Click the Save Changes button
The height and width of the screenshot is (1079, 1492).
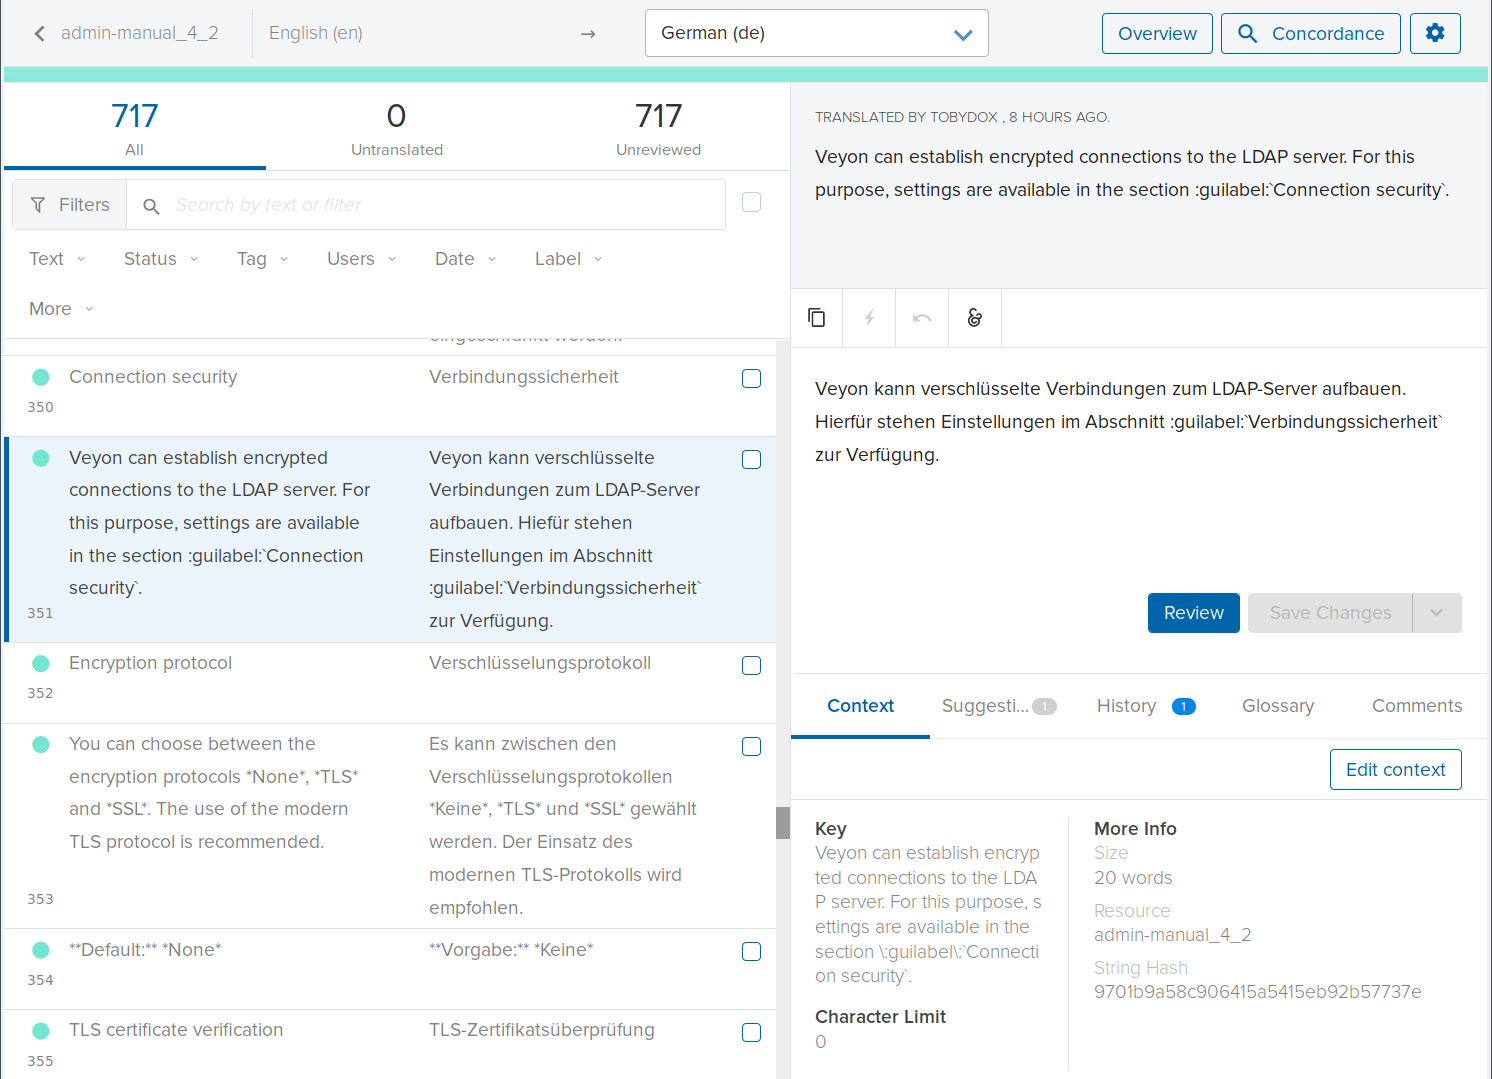click(x=1330, y=613)
